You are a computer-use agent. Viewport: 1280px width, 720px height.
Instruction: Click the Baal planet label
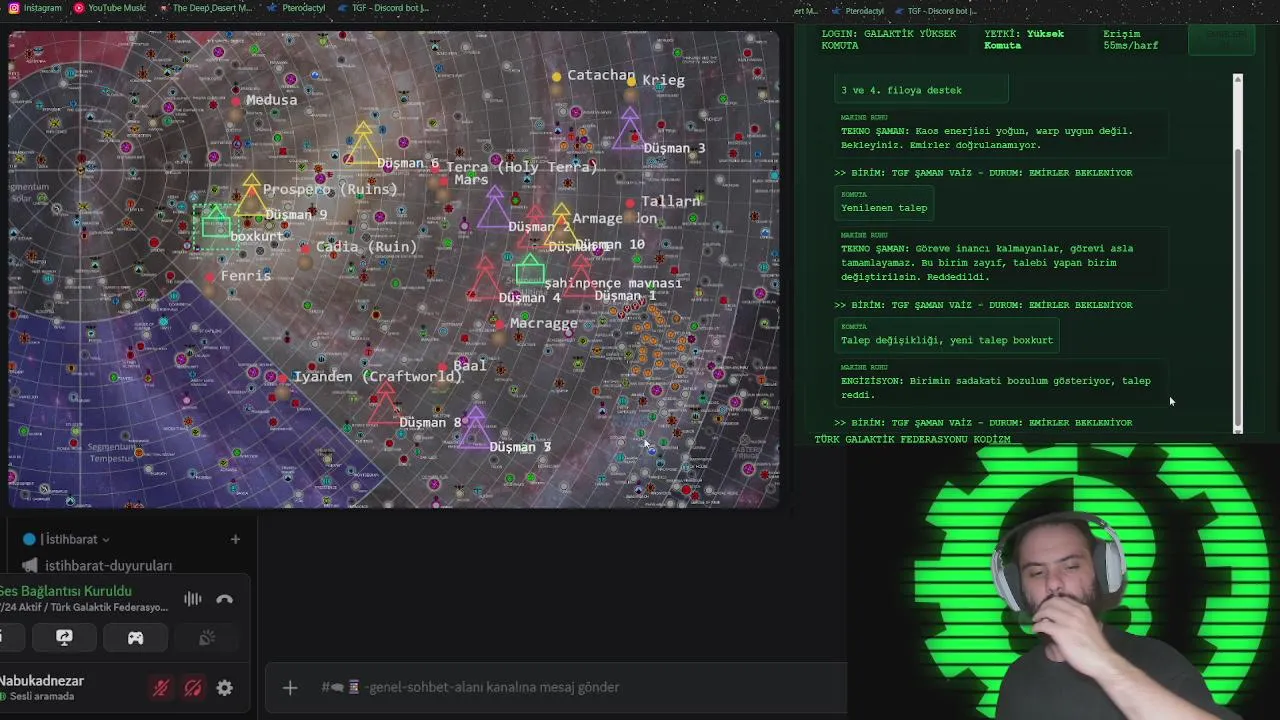coord(470,365)
